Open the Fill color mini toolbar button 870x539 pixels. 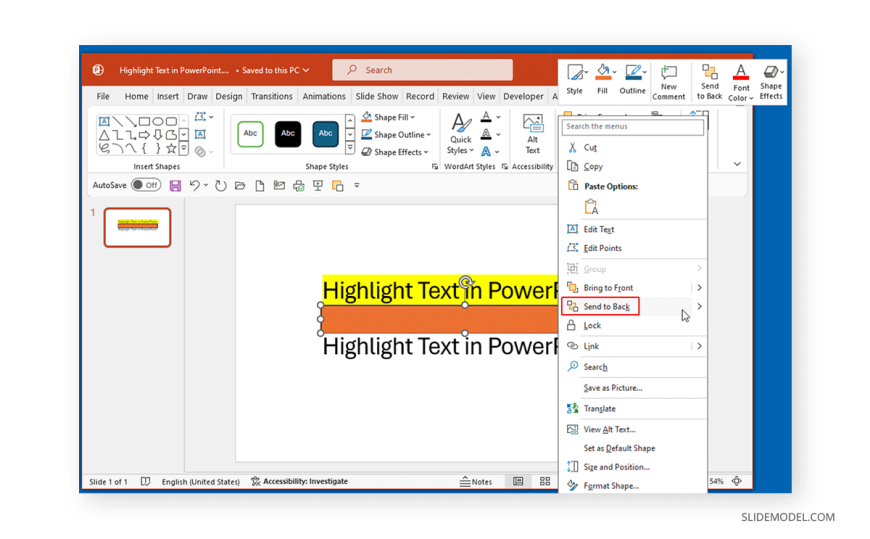point(603,79)
